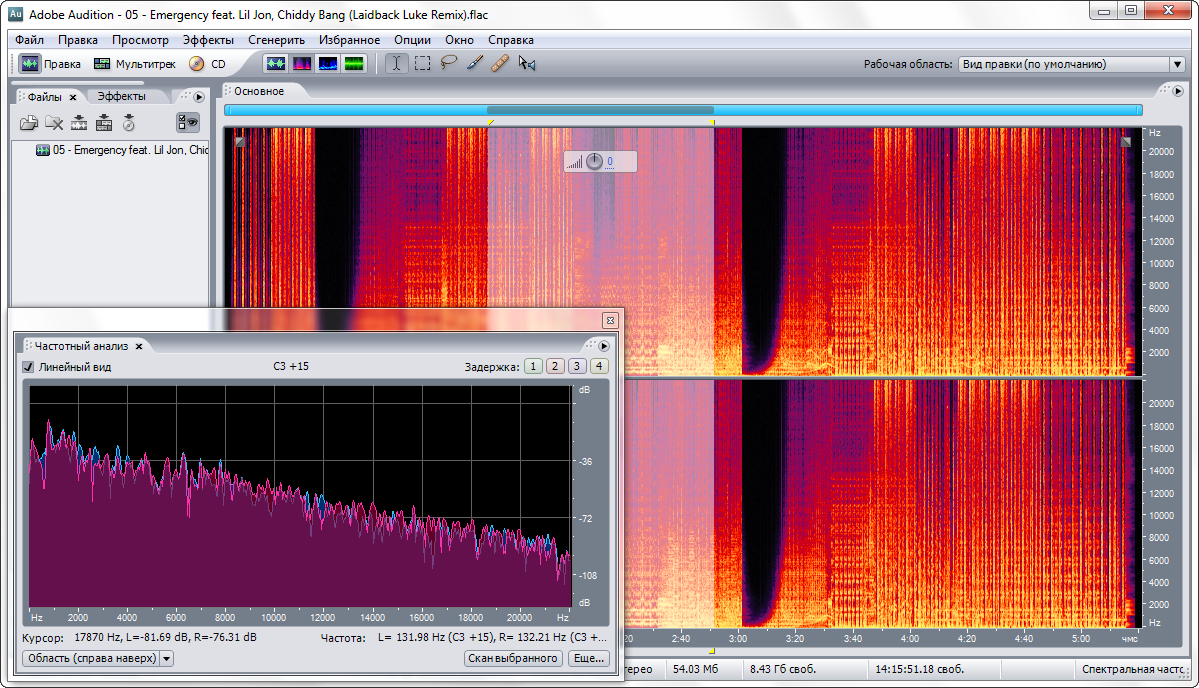Open the Сгенерить menu
Screen dimensions: 1199x688
coord(276,40)
